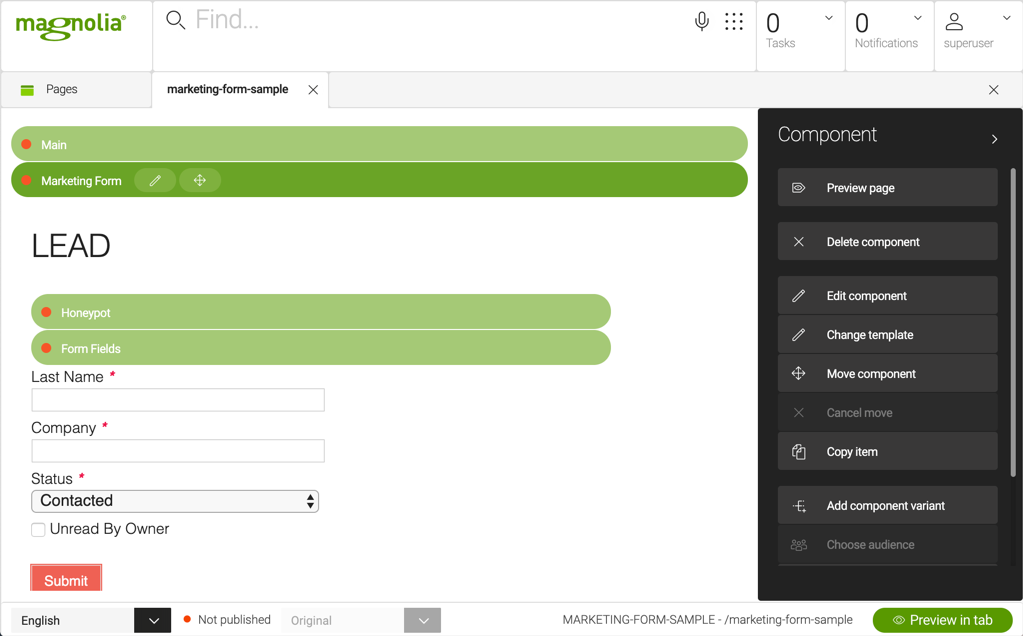This screenshot has width=1023, height=636.
Task: Activate voice search microphone icon
Action: (x=701, y=22)
